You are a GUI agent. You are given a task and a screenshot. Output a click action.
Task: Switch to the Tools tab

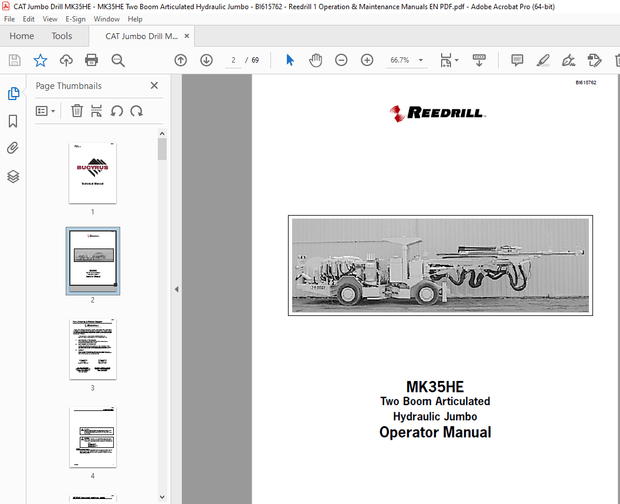pyautogui.click(x=62, y=36)
